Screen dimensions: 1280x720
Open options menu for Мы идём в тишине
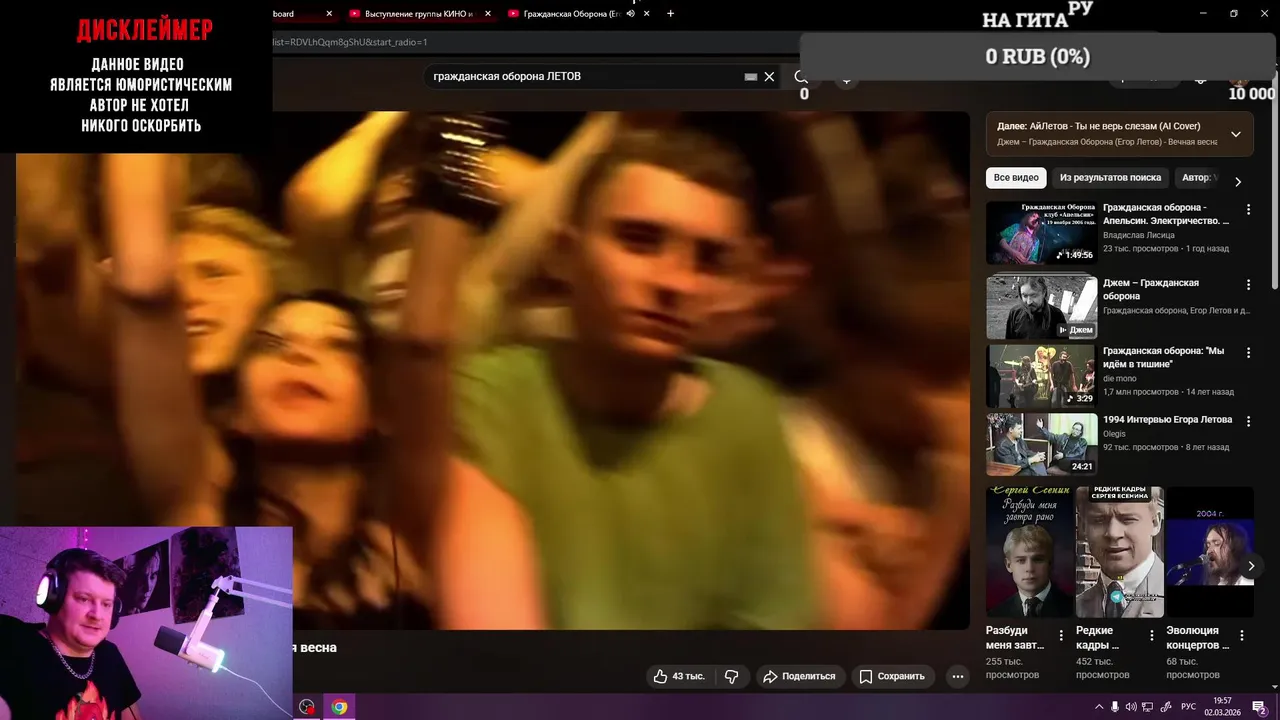pyautogui.click(x=1248, y=353)
